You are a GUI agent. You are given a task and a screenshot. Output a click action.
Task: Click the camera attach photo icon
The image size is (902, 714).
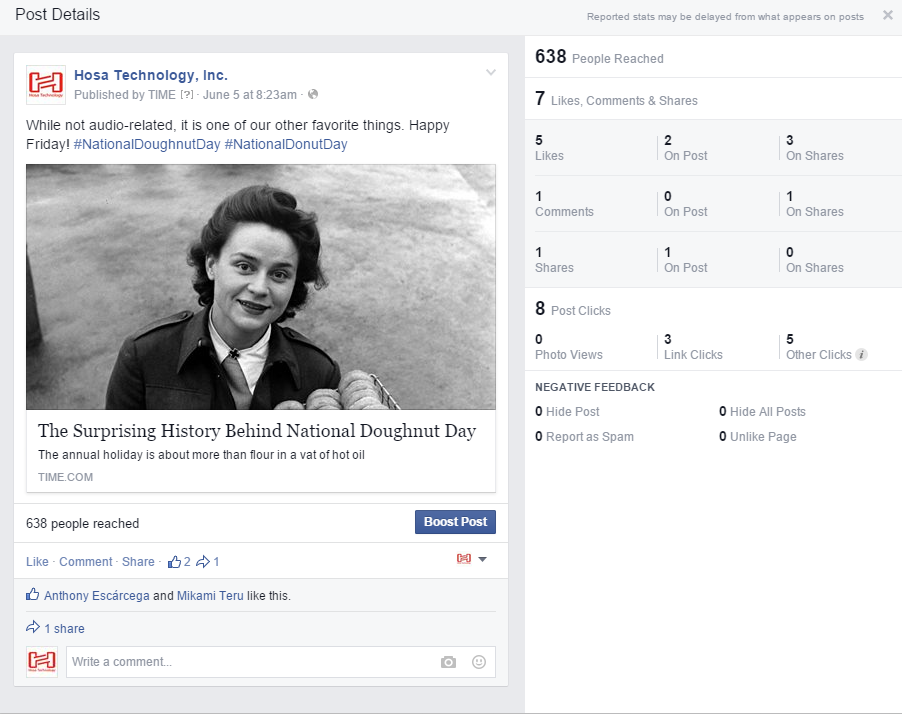(x=448, y=662)
